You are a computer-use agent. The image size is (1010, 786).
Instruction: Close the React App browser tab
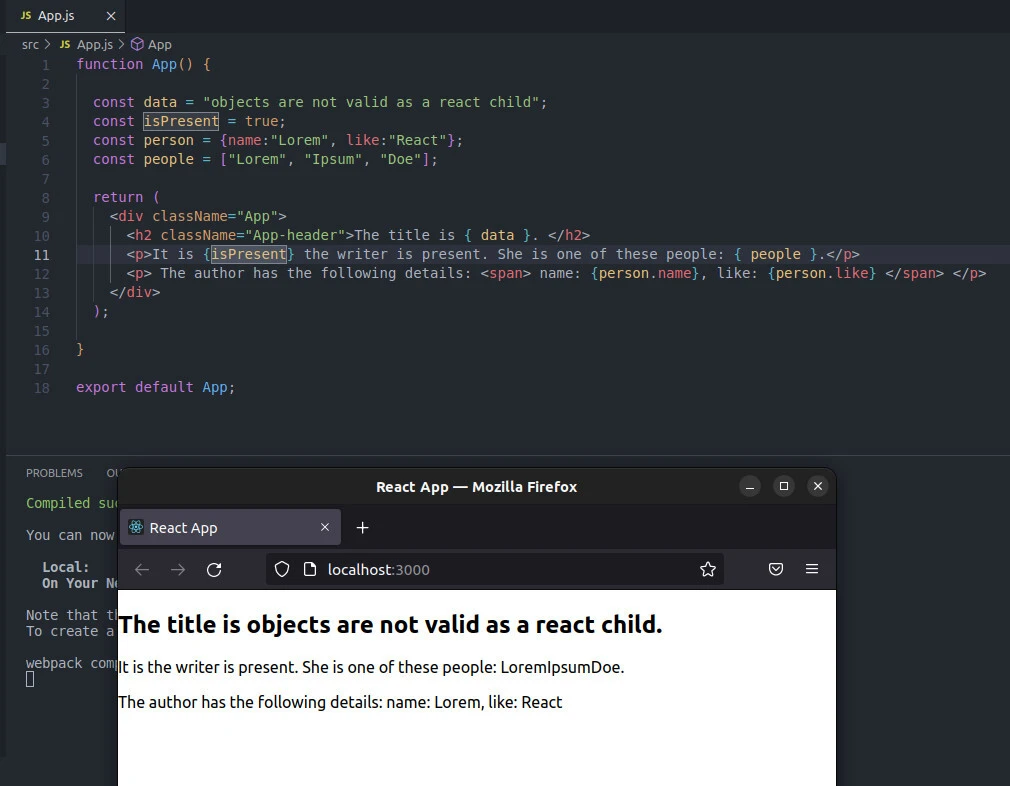325,528
